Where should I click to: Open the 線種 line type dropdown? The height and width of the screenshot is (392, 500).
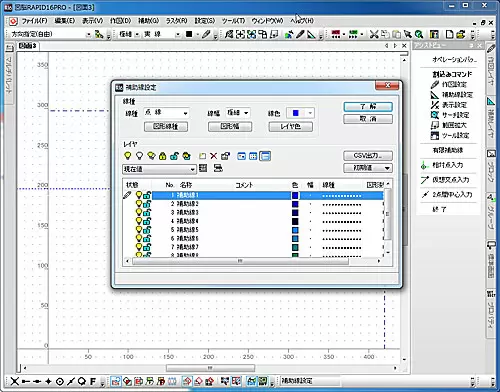[x=166, y=113]
